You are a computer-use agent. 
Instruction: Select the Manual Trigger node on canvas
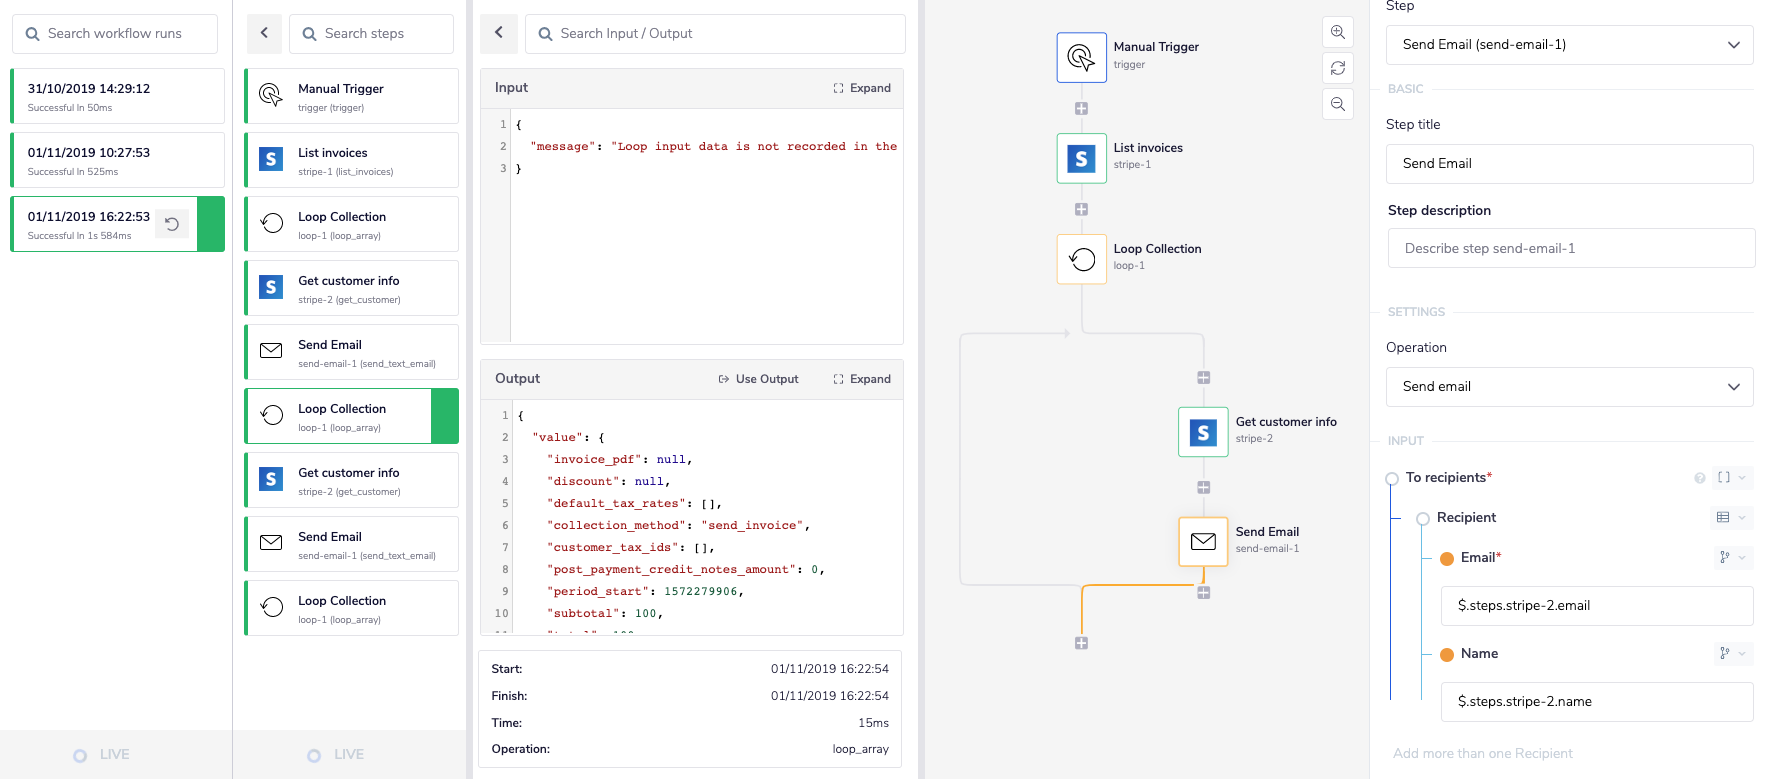(x=1081, y=57)
